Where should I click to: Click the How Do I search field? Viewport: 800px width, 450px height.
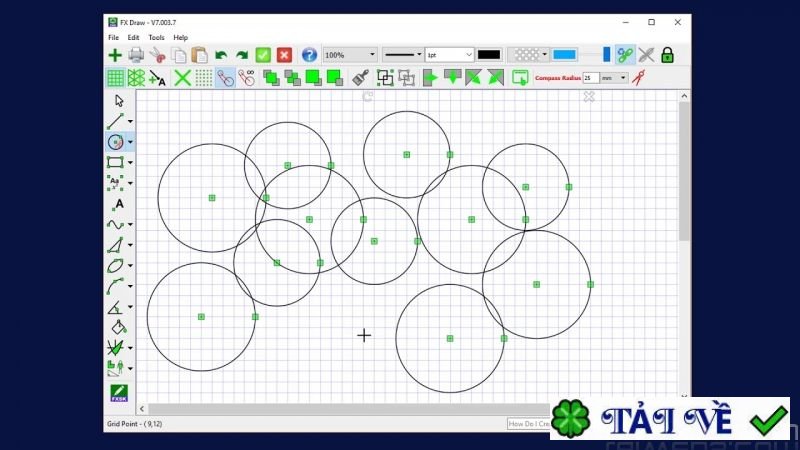point(529,423)
